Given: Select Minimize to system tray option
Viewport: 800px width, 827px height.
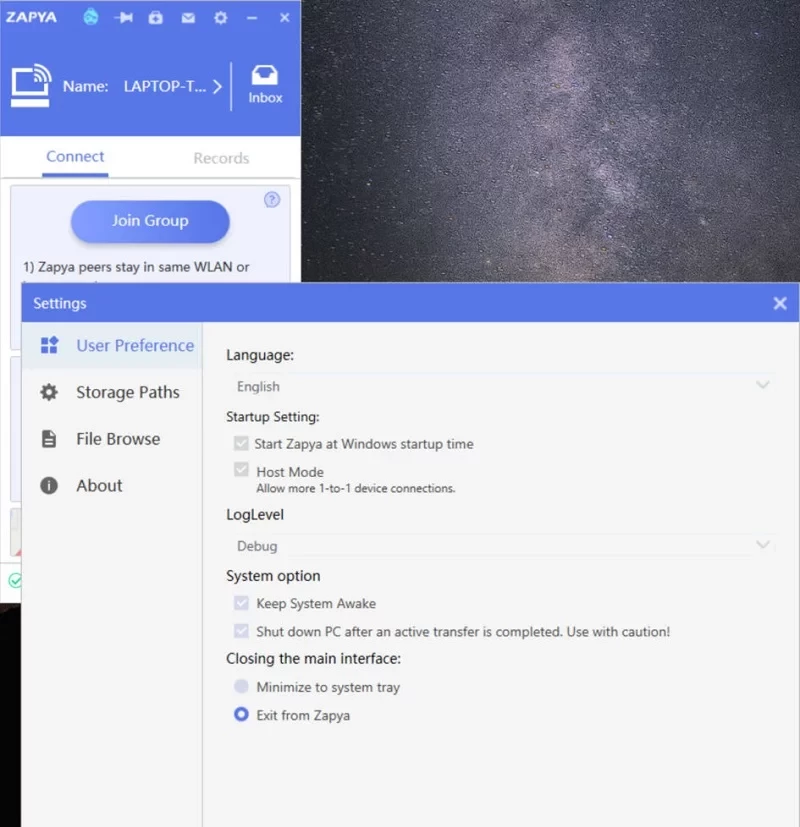Looking at the screenshot, I should tap(241, 687).
